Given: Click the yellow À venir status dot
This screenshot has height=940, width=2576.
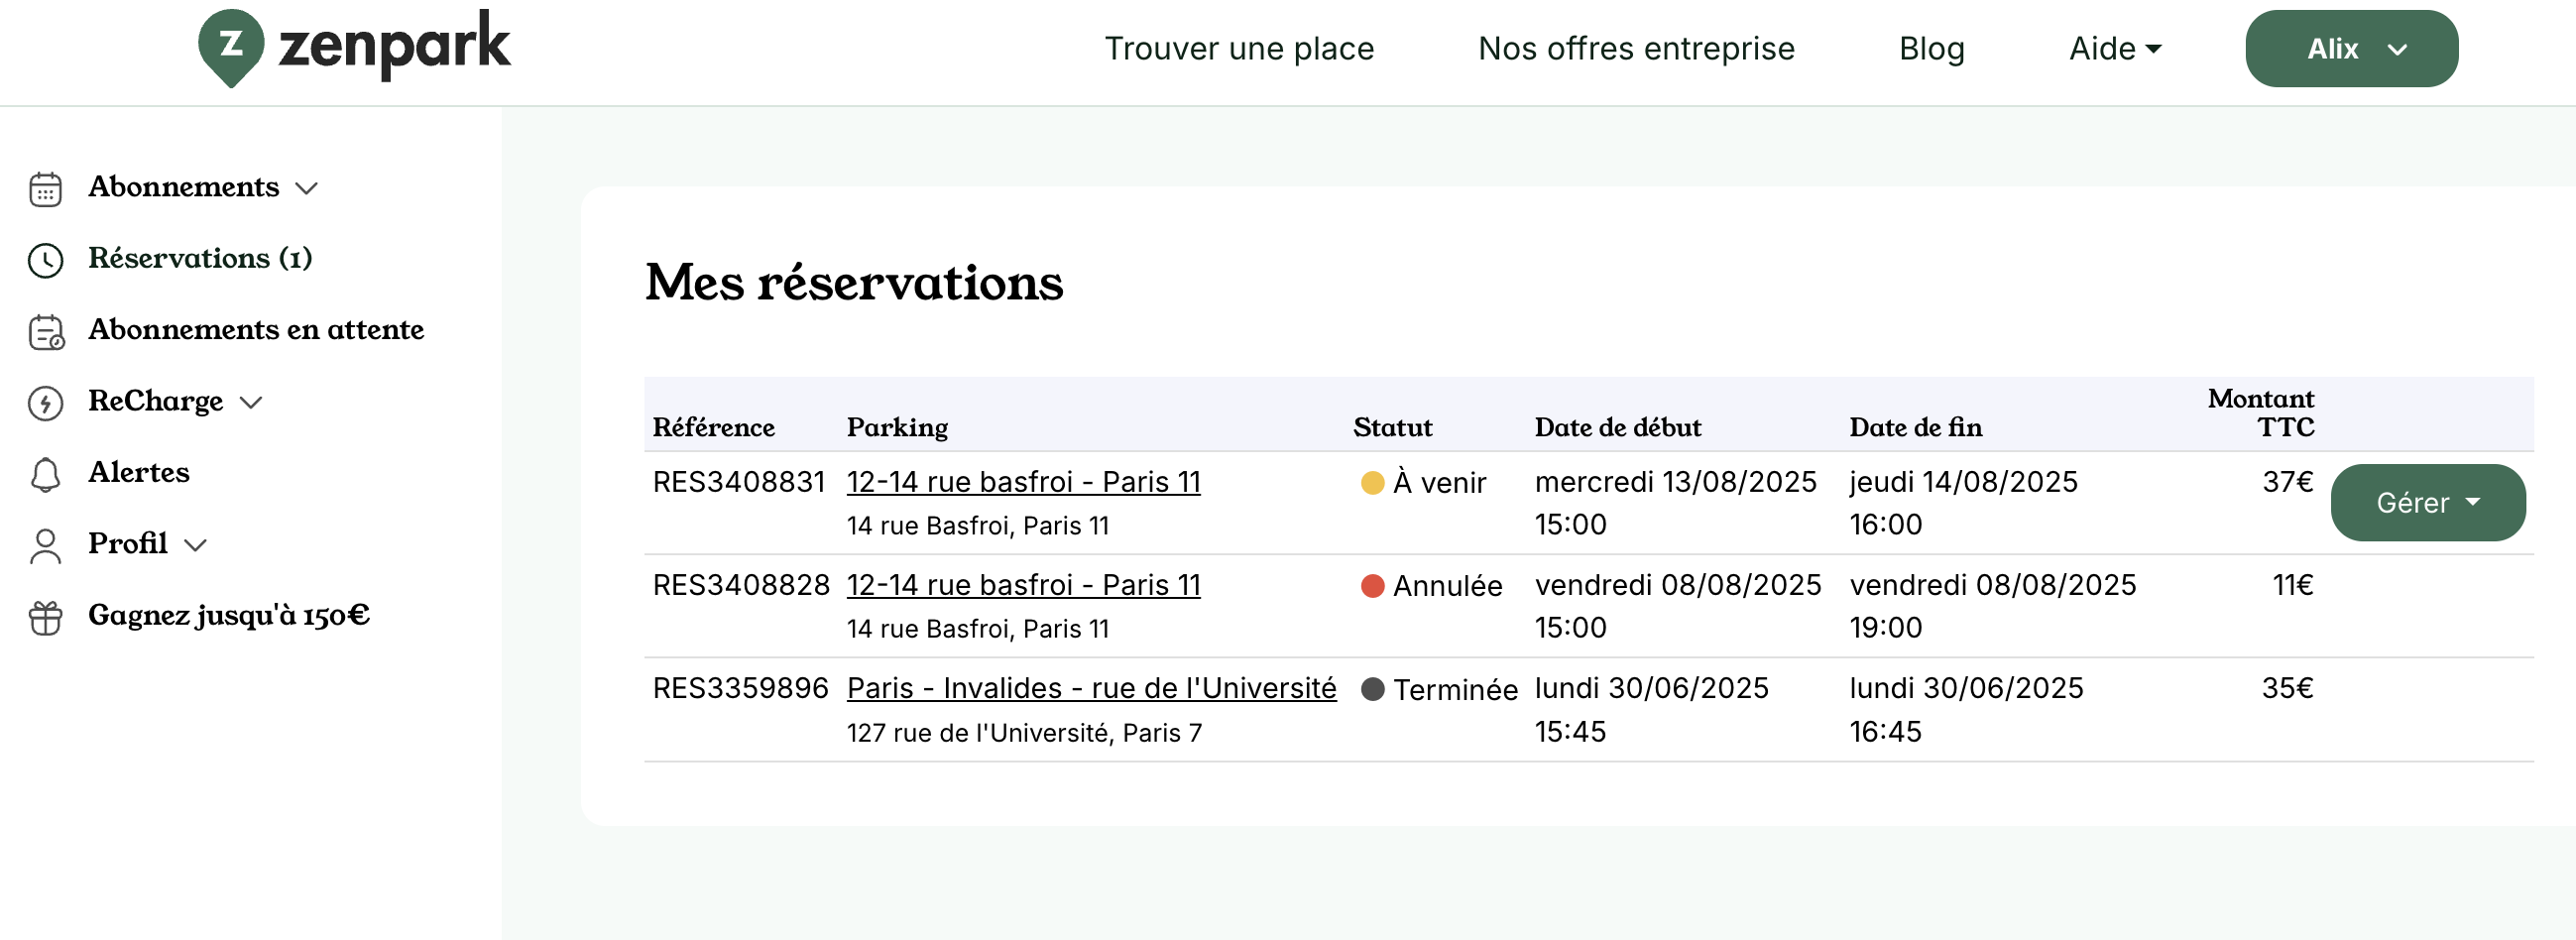Looking at the screenshot, I should (x=1372, y=483).
